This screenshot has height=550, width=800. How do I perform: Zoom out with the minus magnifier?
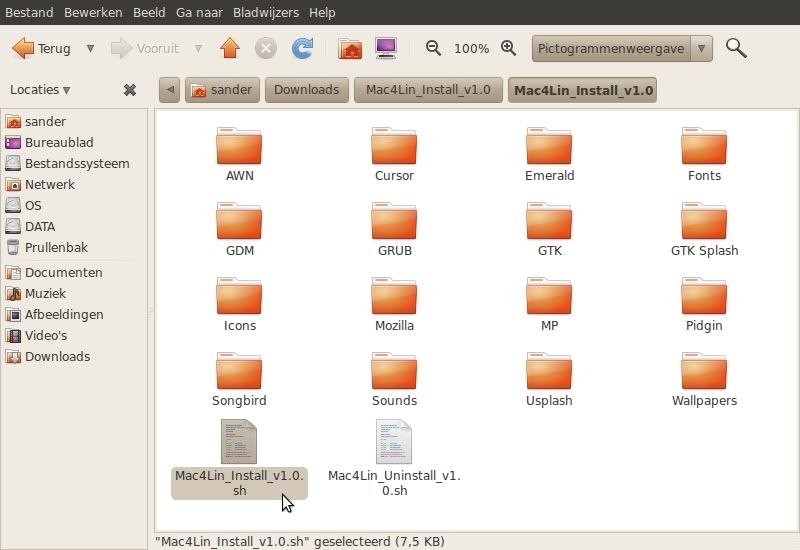pyautogui.click(x=433, y=48)
